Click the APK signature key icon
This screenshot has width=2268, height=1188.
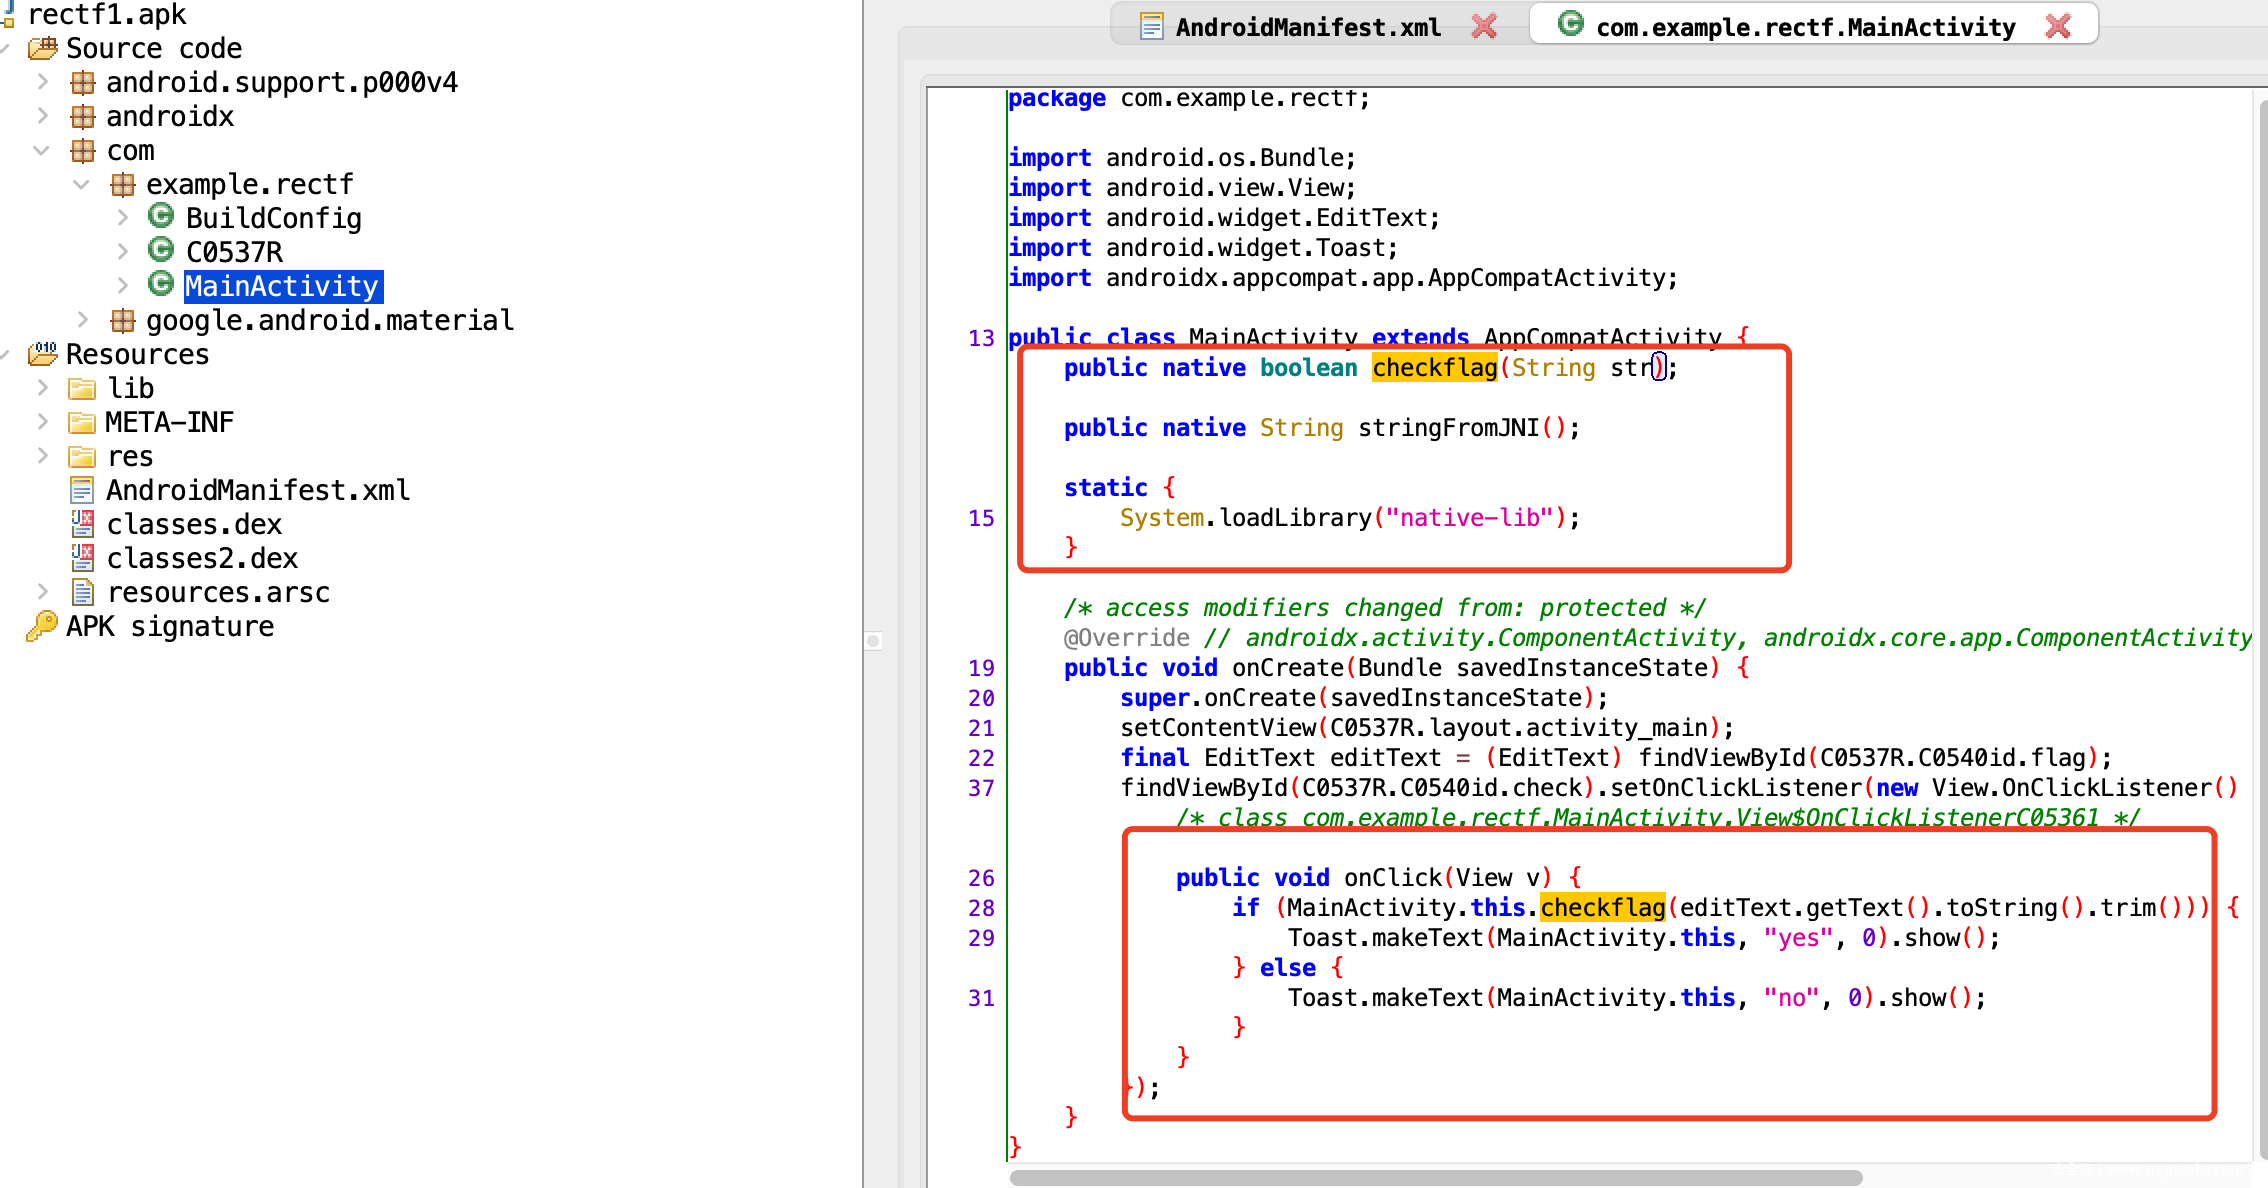pyautogui.click(x=42, y=626)
